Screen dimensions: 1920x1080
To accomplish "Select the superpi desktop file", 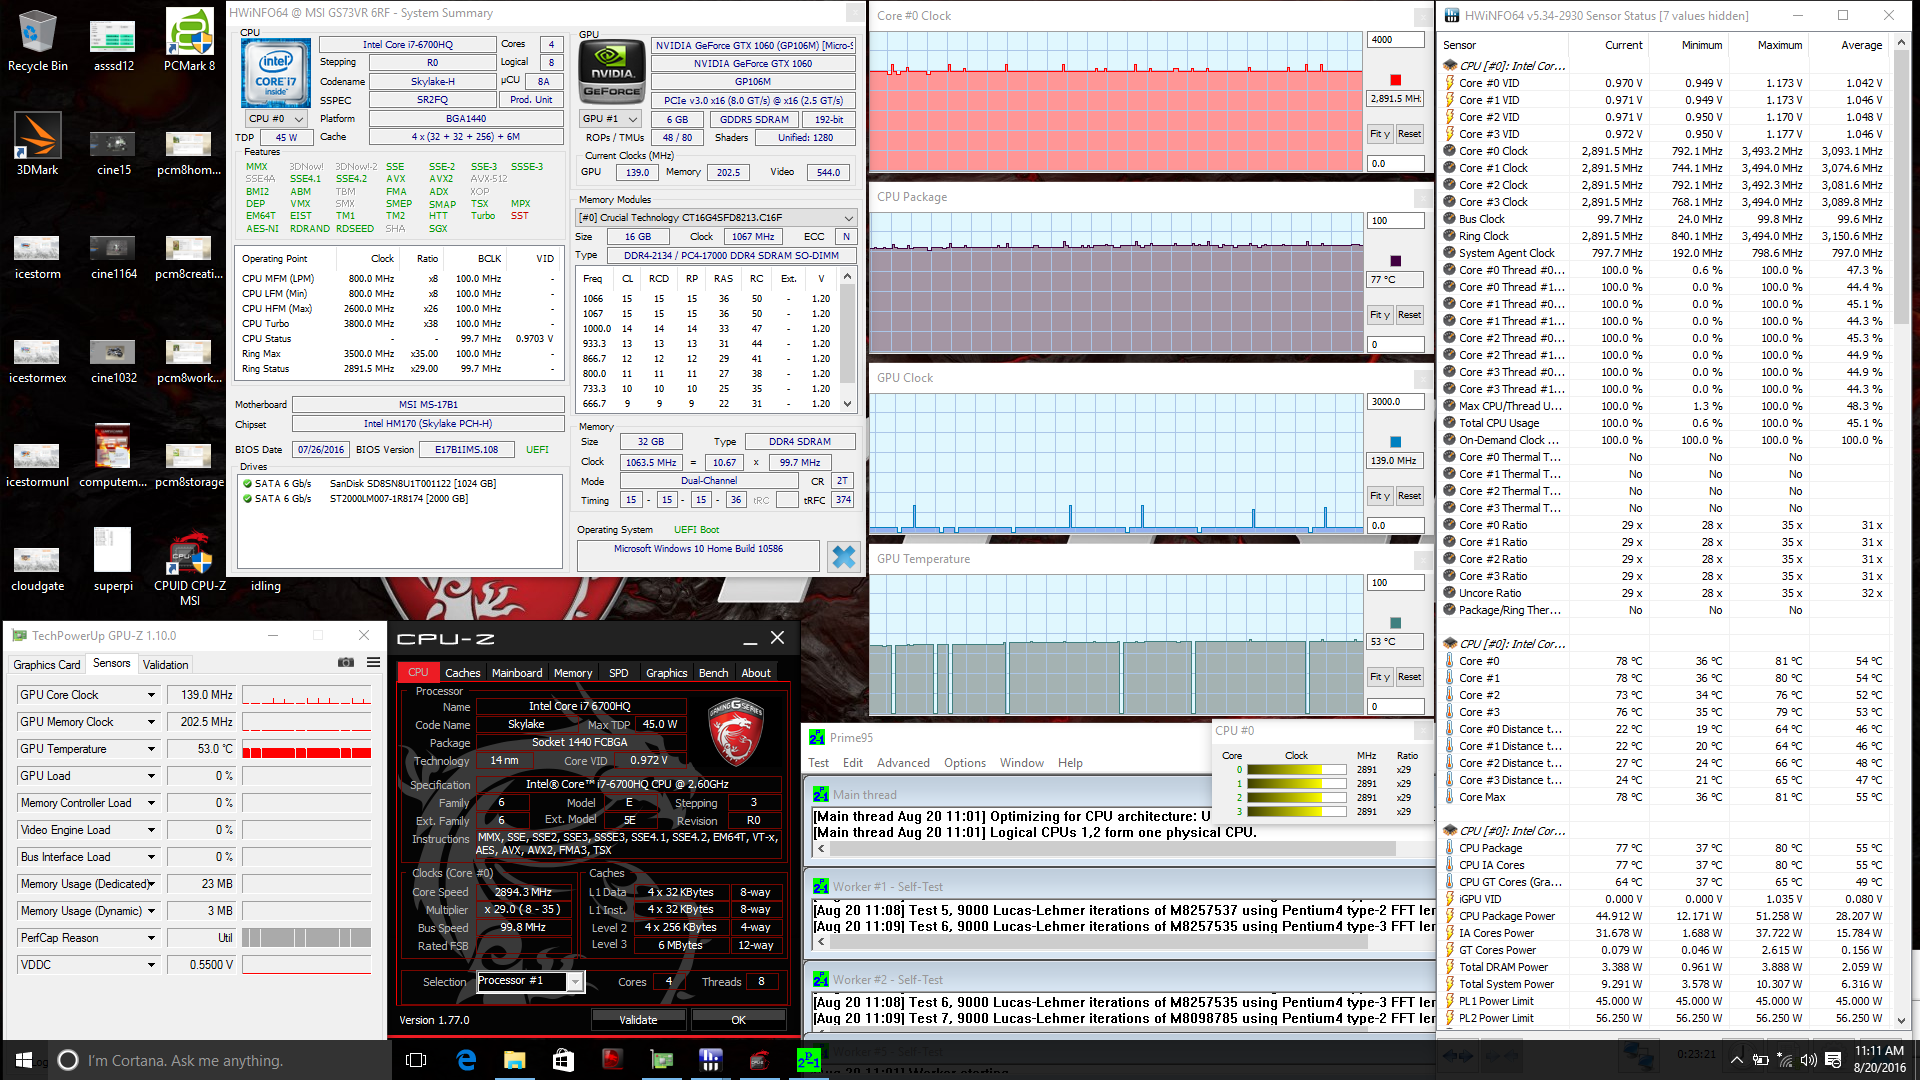I will coord(113,561).
